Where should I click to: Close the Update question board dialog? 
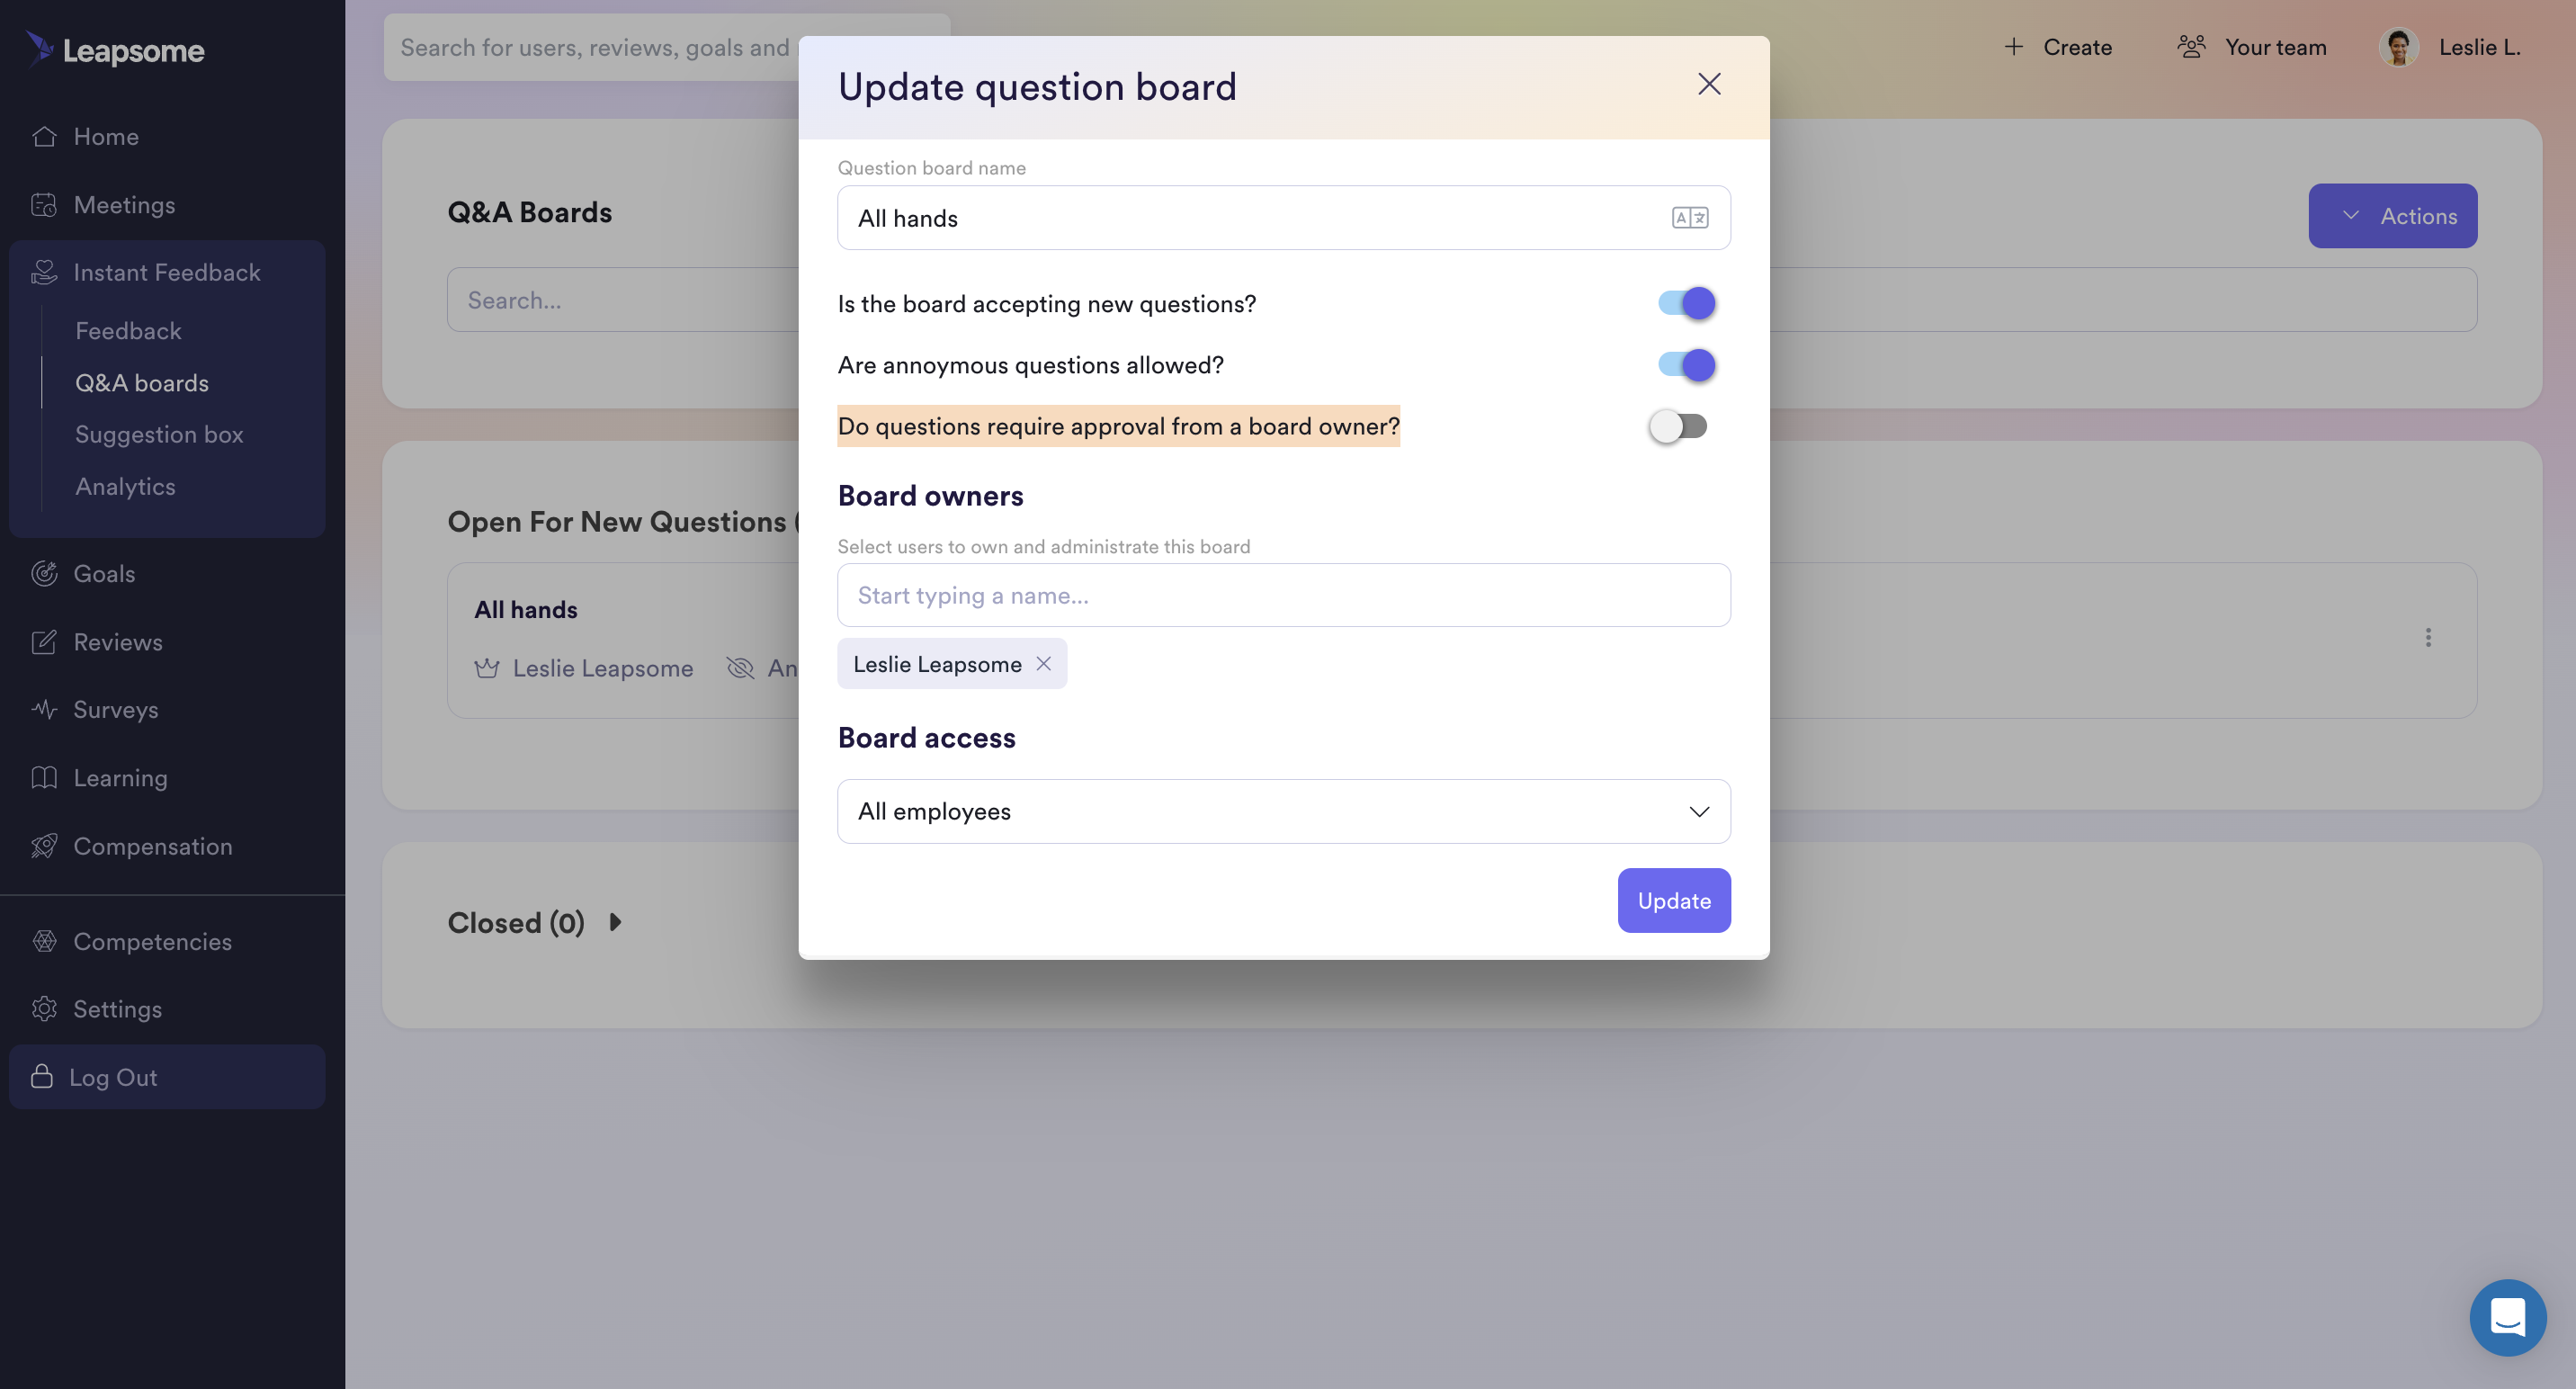1709,84
